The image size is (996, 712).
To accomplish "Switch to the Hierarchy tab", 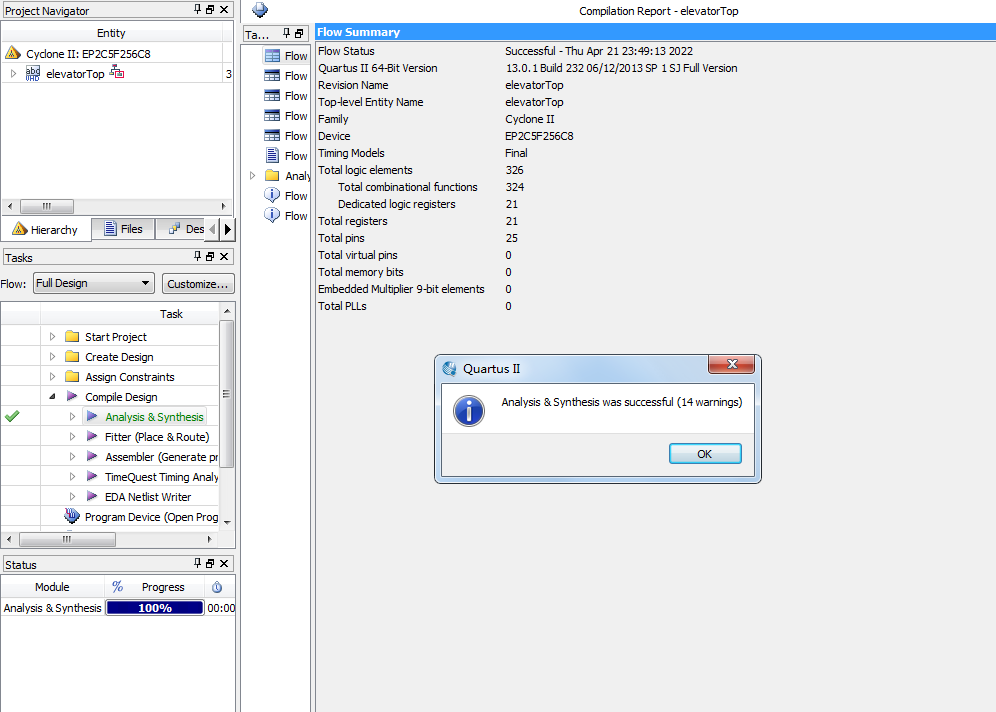I will (46, 229).
